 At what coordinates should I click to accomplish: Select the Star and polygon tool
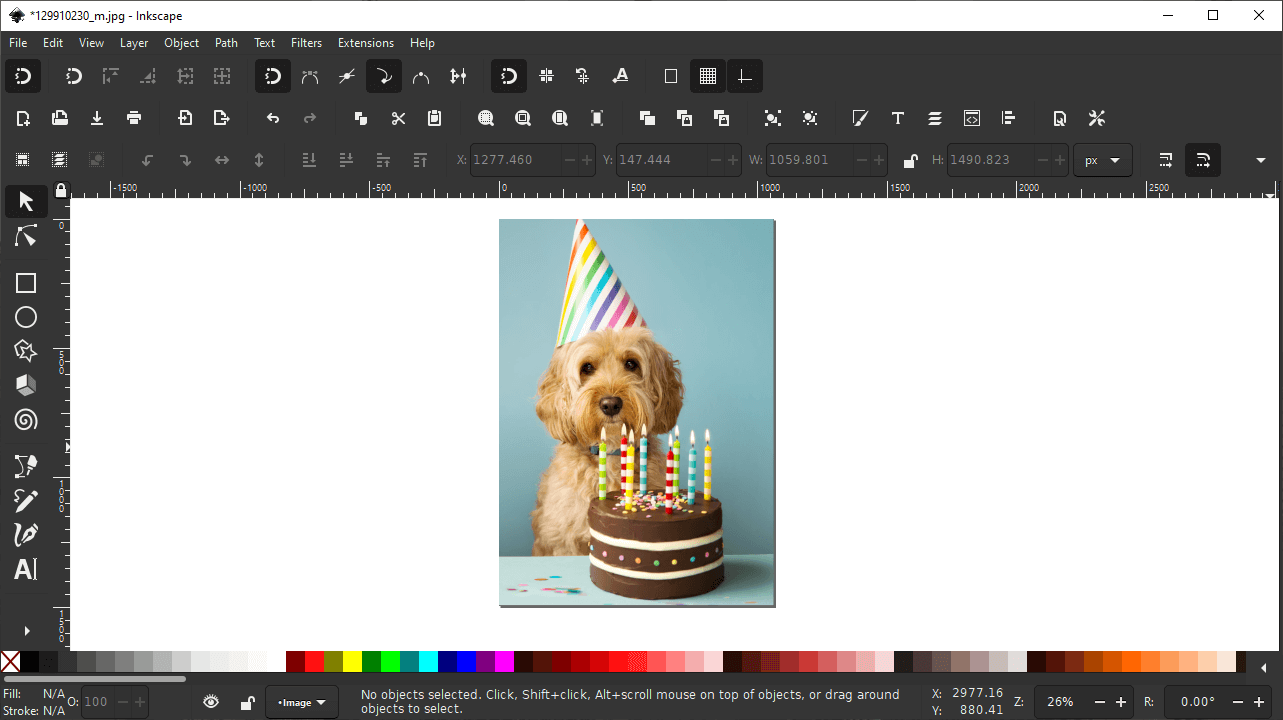pyautogui.click(x=26, y=351)
